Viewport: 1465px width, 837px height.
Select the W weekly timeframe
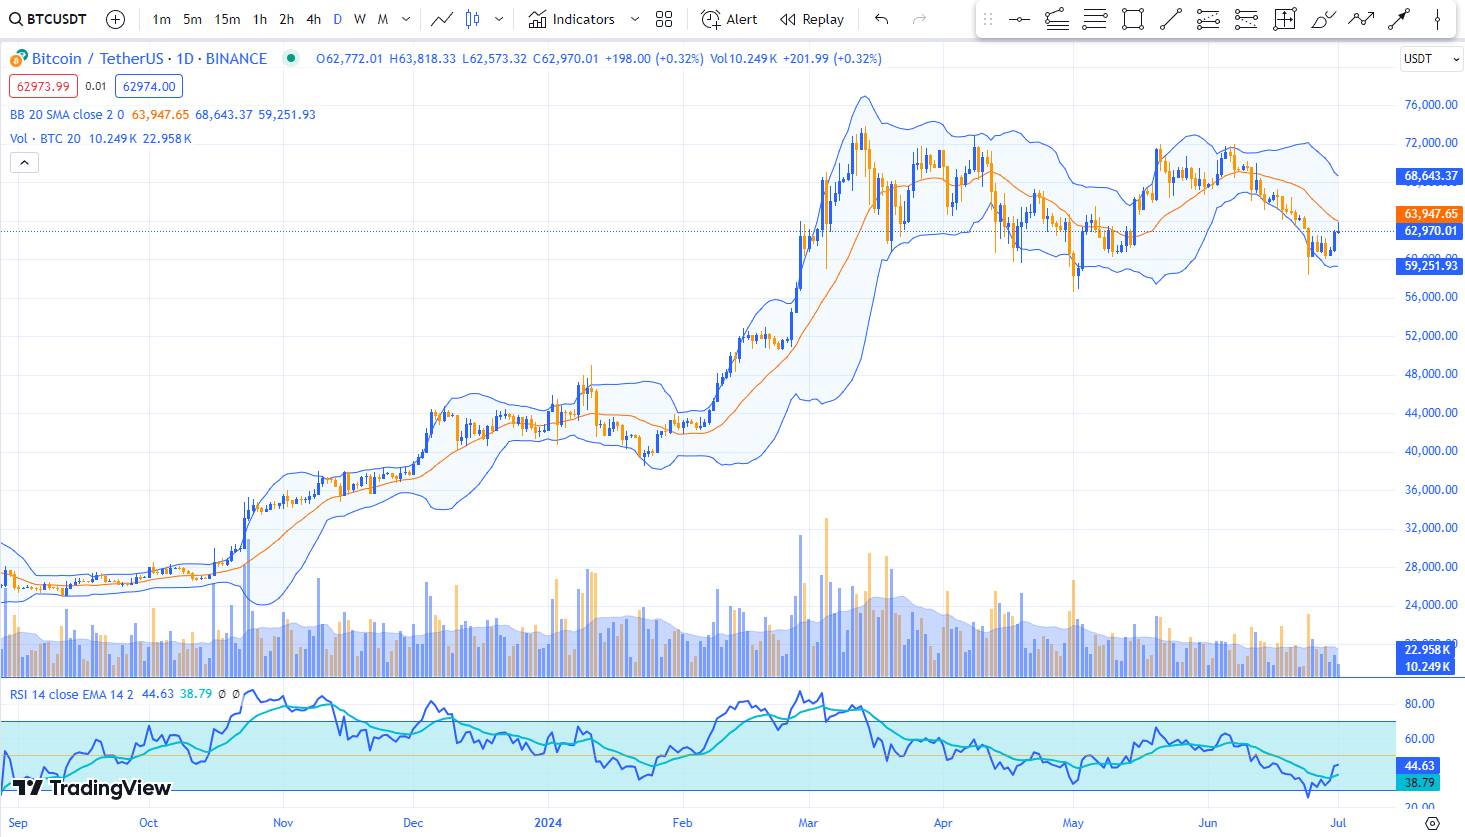click(x=360, y=19)
